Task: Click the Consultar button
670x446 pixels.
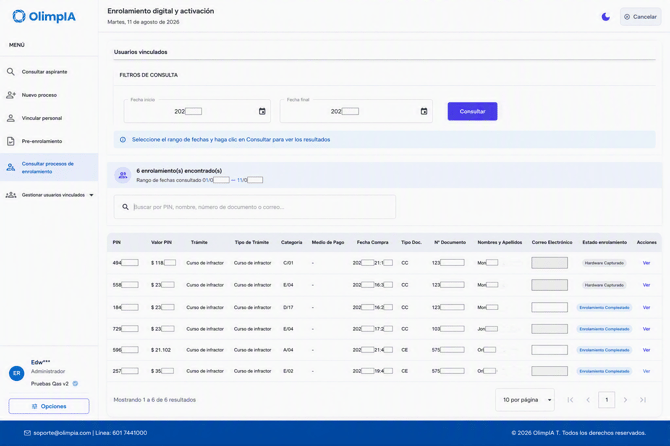Action: (472, 111)
